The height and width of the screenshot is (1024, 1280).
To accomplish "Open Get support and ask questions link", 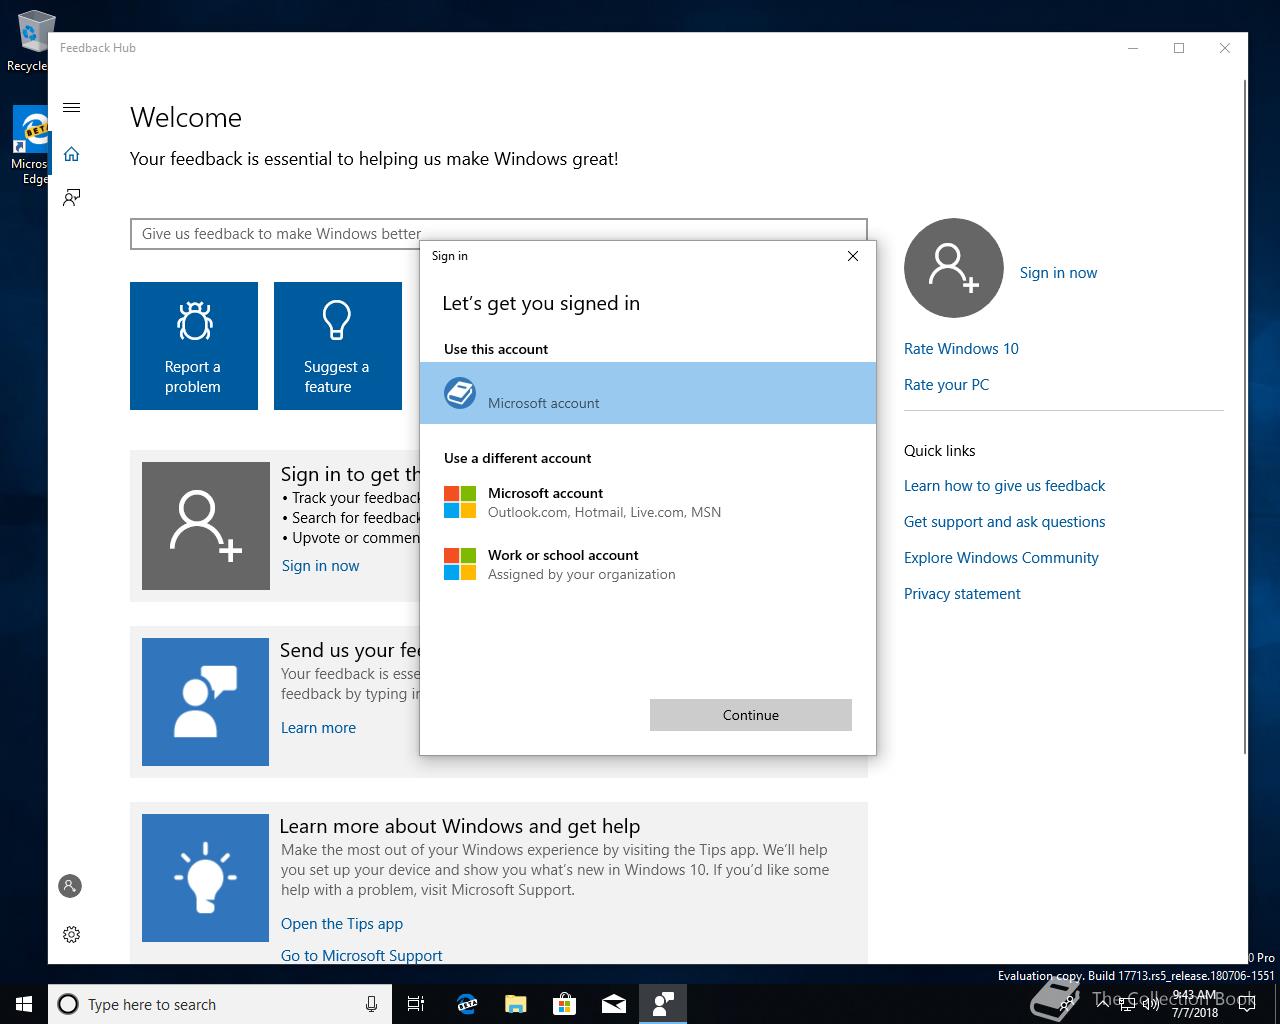I will tap(1004, 522).
